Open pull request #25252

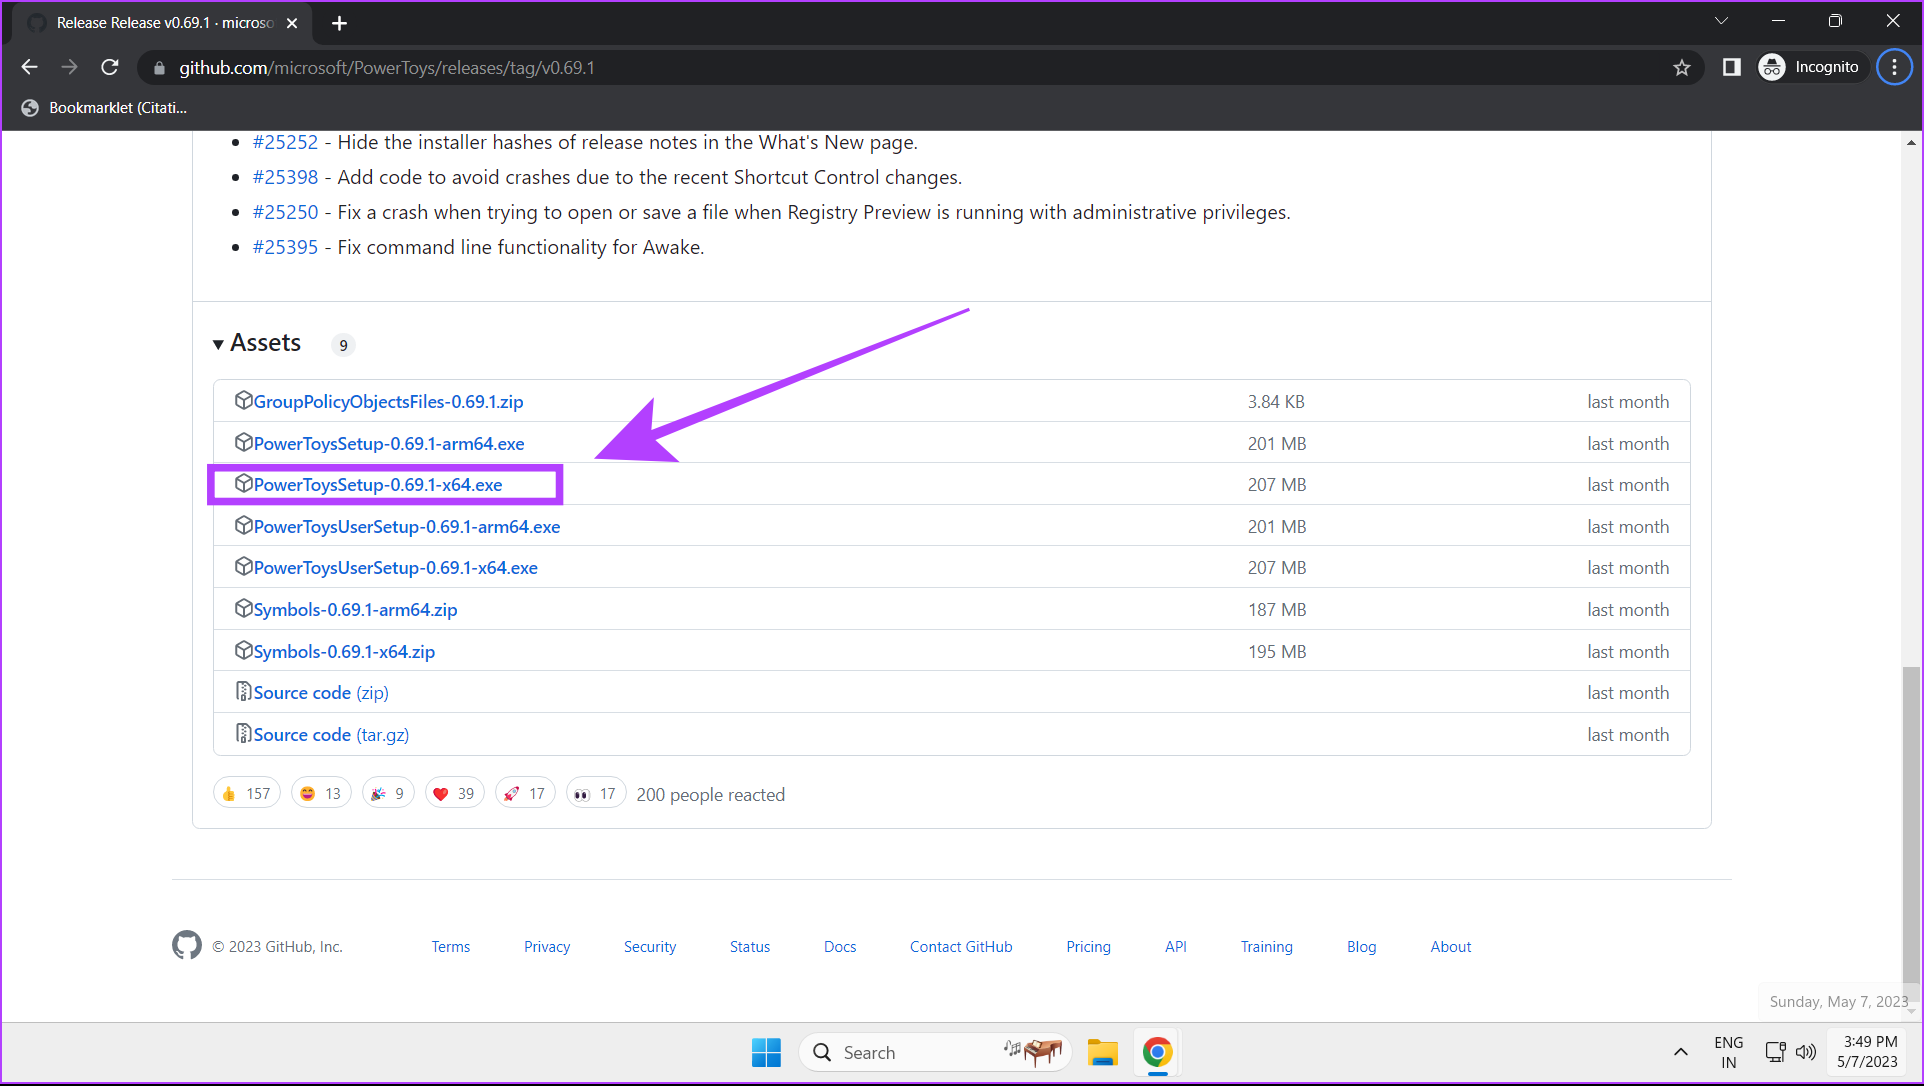(x=286, y=141)
